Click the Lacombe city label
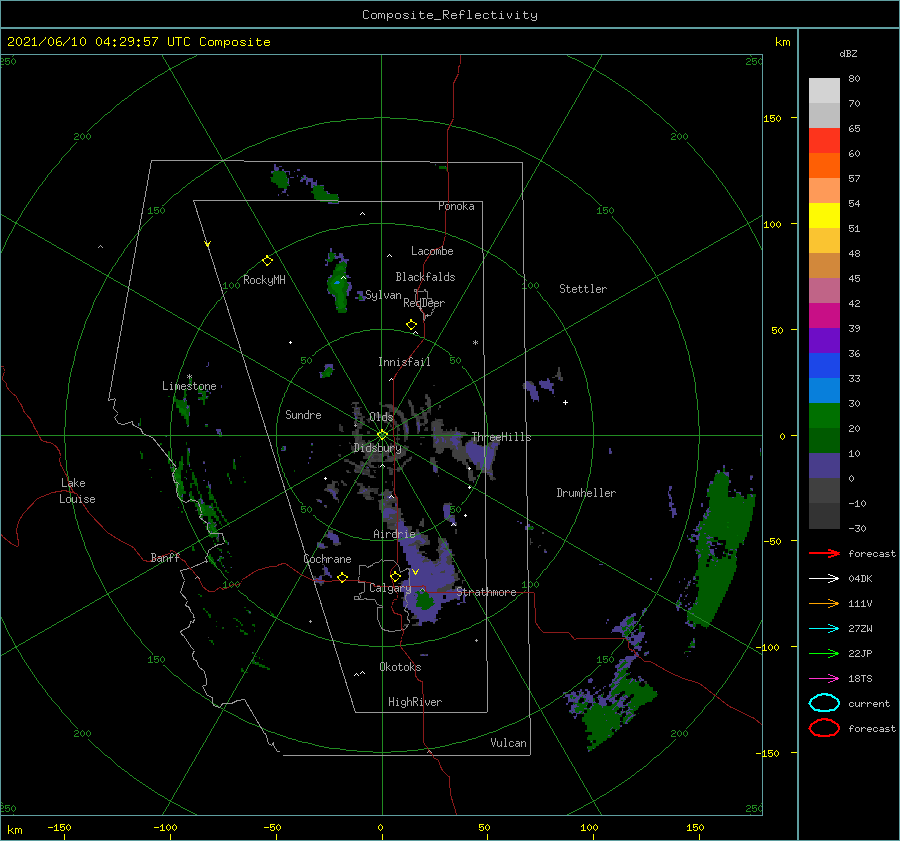Viewport: 900px width, 841px height. 432,251
